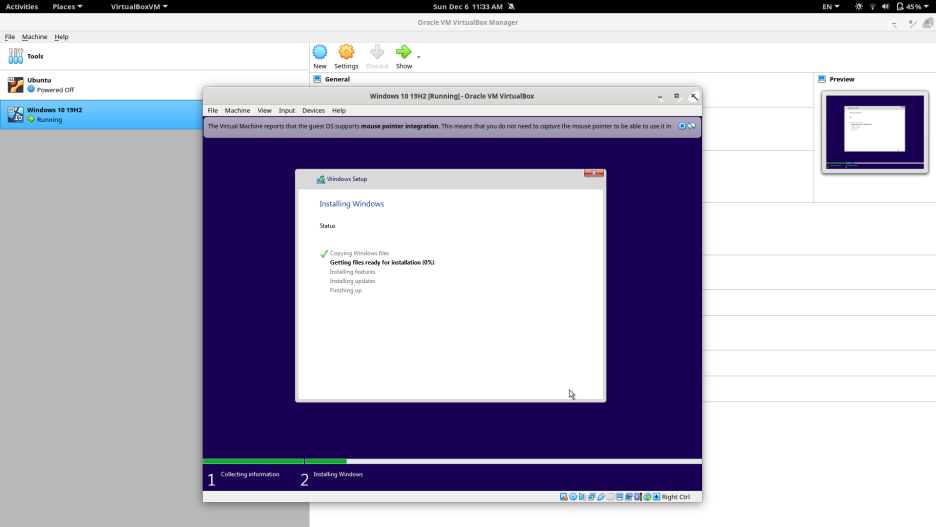936x527 pixels.
Task: Open EN keyboard layout dropdown
Action: point(830,7)
